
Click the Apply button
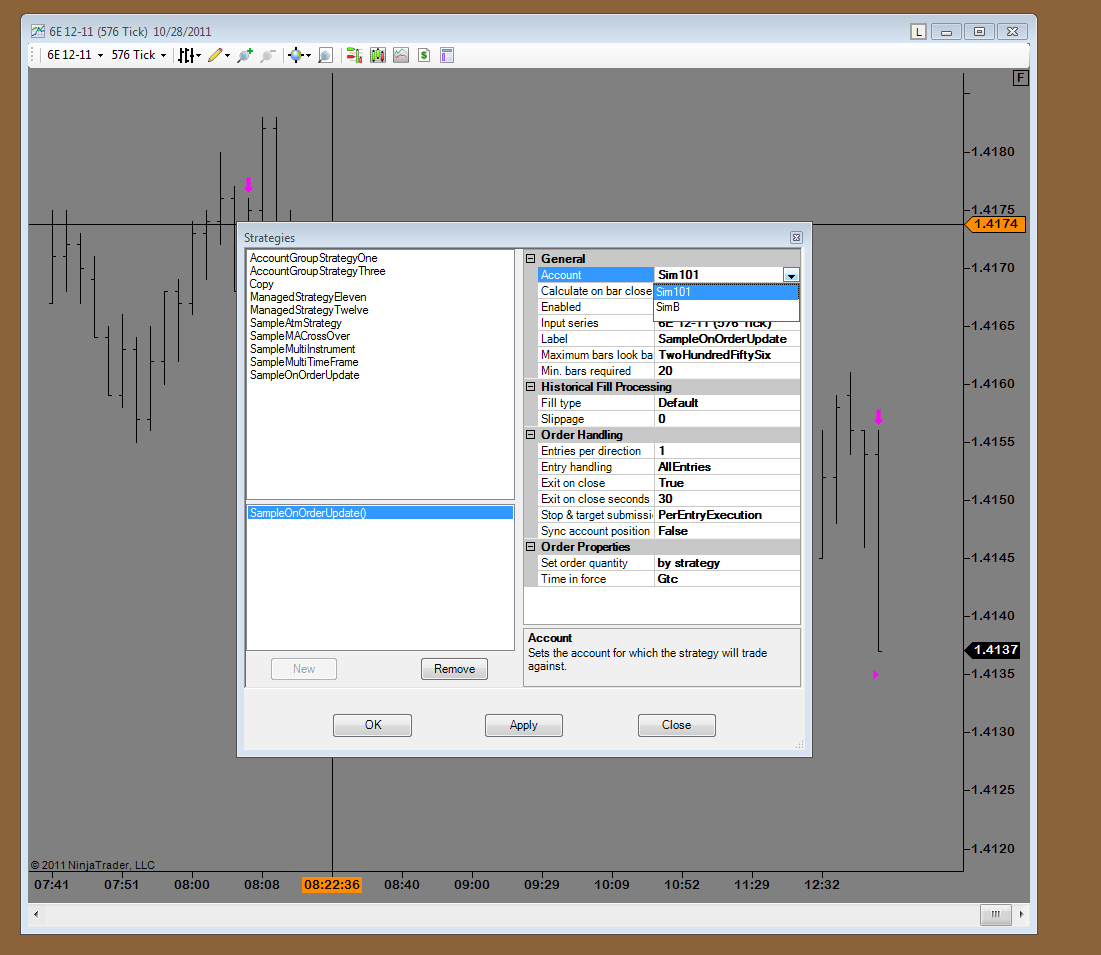[523, 725]
